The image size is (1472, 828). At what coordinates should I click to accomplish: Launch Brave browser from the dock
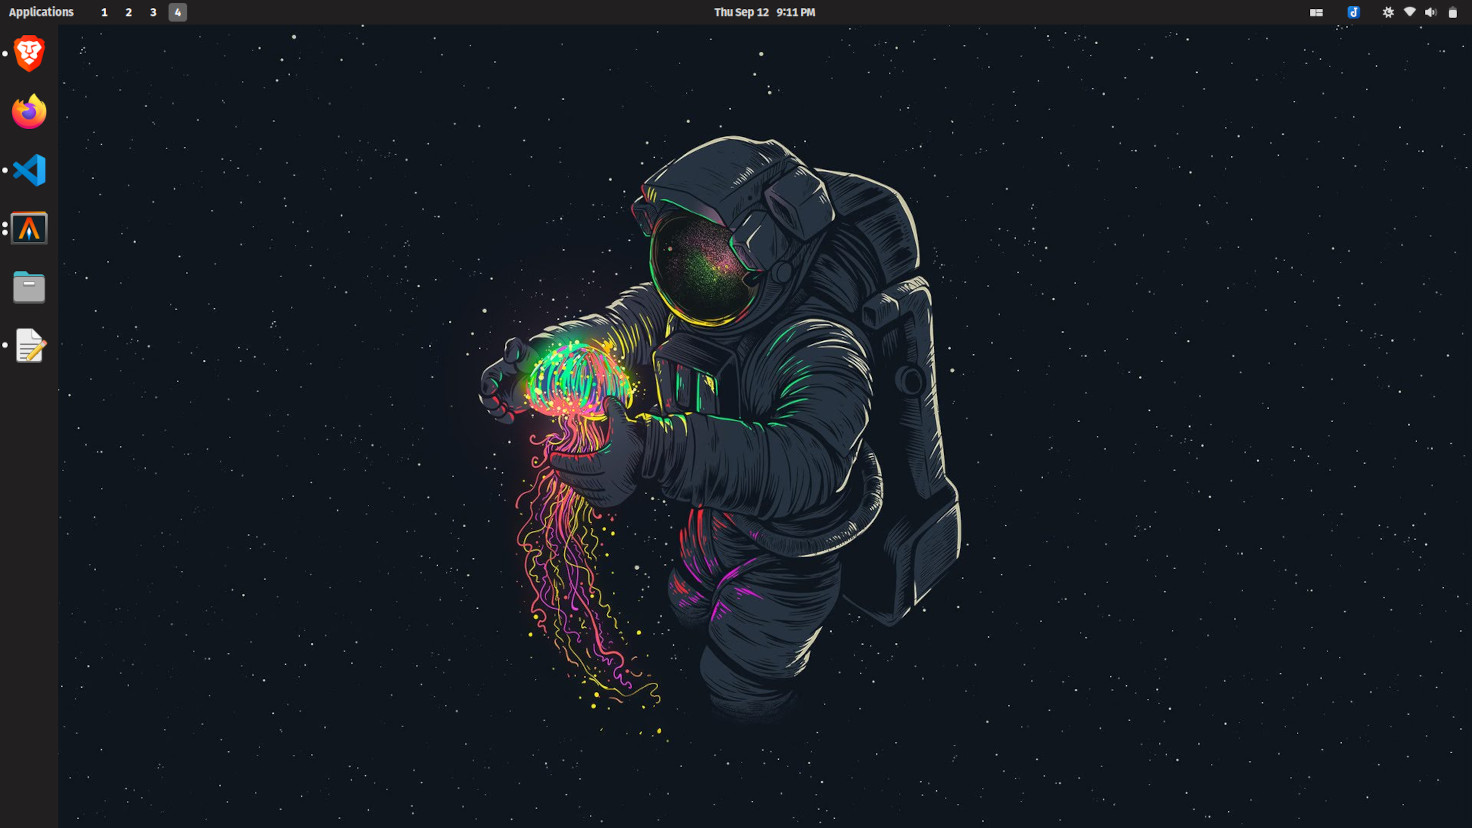click(29, 53)
